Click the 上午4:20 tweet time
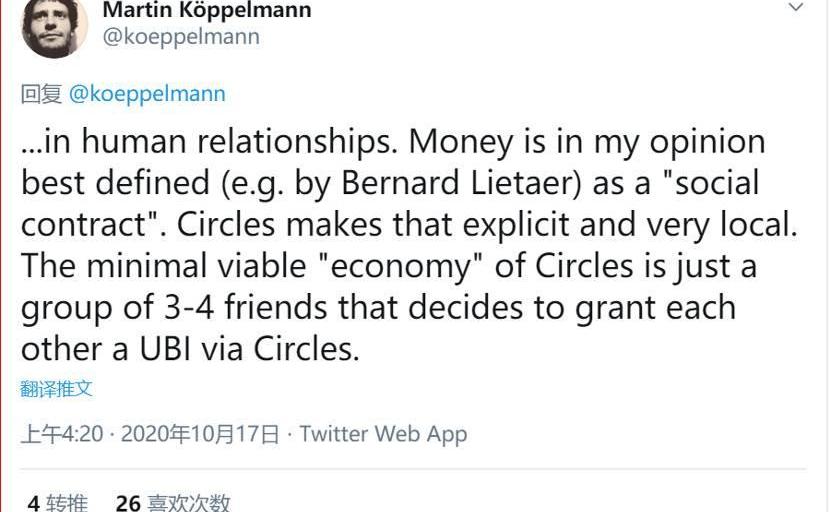The image size is (830, 512). 61,434
